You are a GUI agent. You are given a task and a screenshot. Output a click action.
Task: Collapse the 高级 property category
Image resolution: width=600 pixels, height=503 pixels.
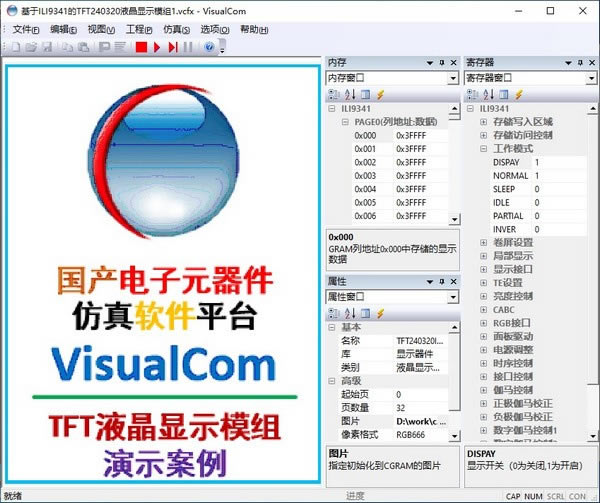tap(332, 381)
